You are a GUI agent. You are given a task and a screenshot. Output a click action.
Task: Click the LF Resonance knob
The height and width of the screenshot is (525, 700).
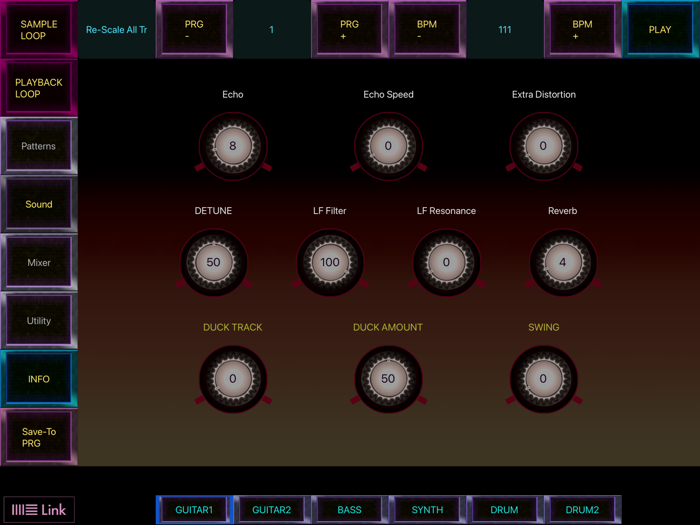446,262
